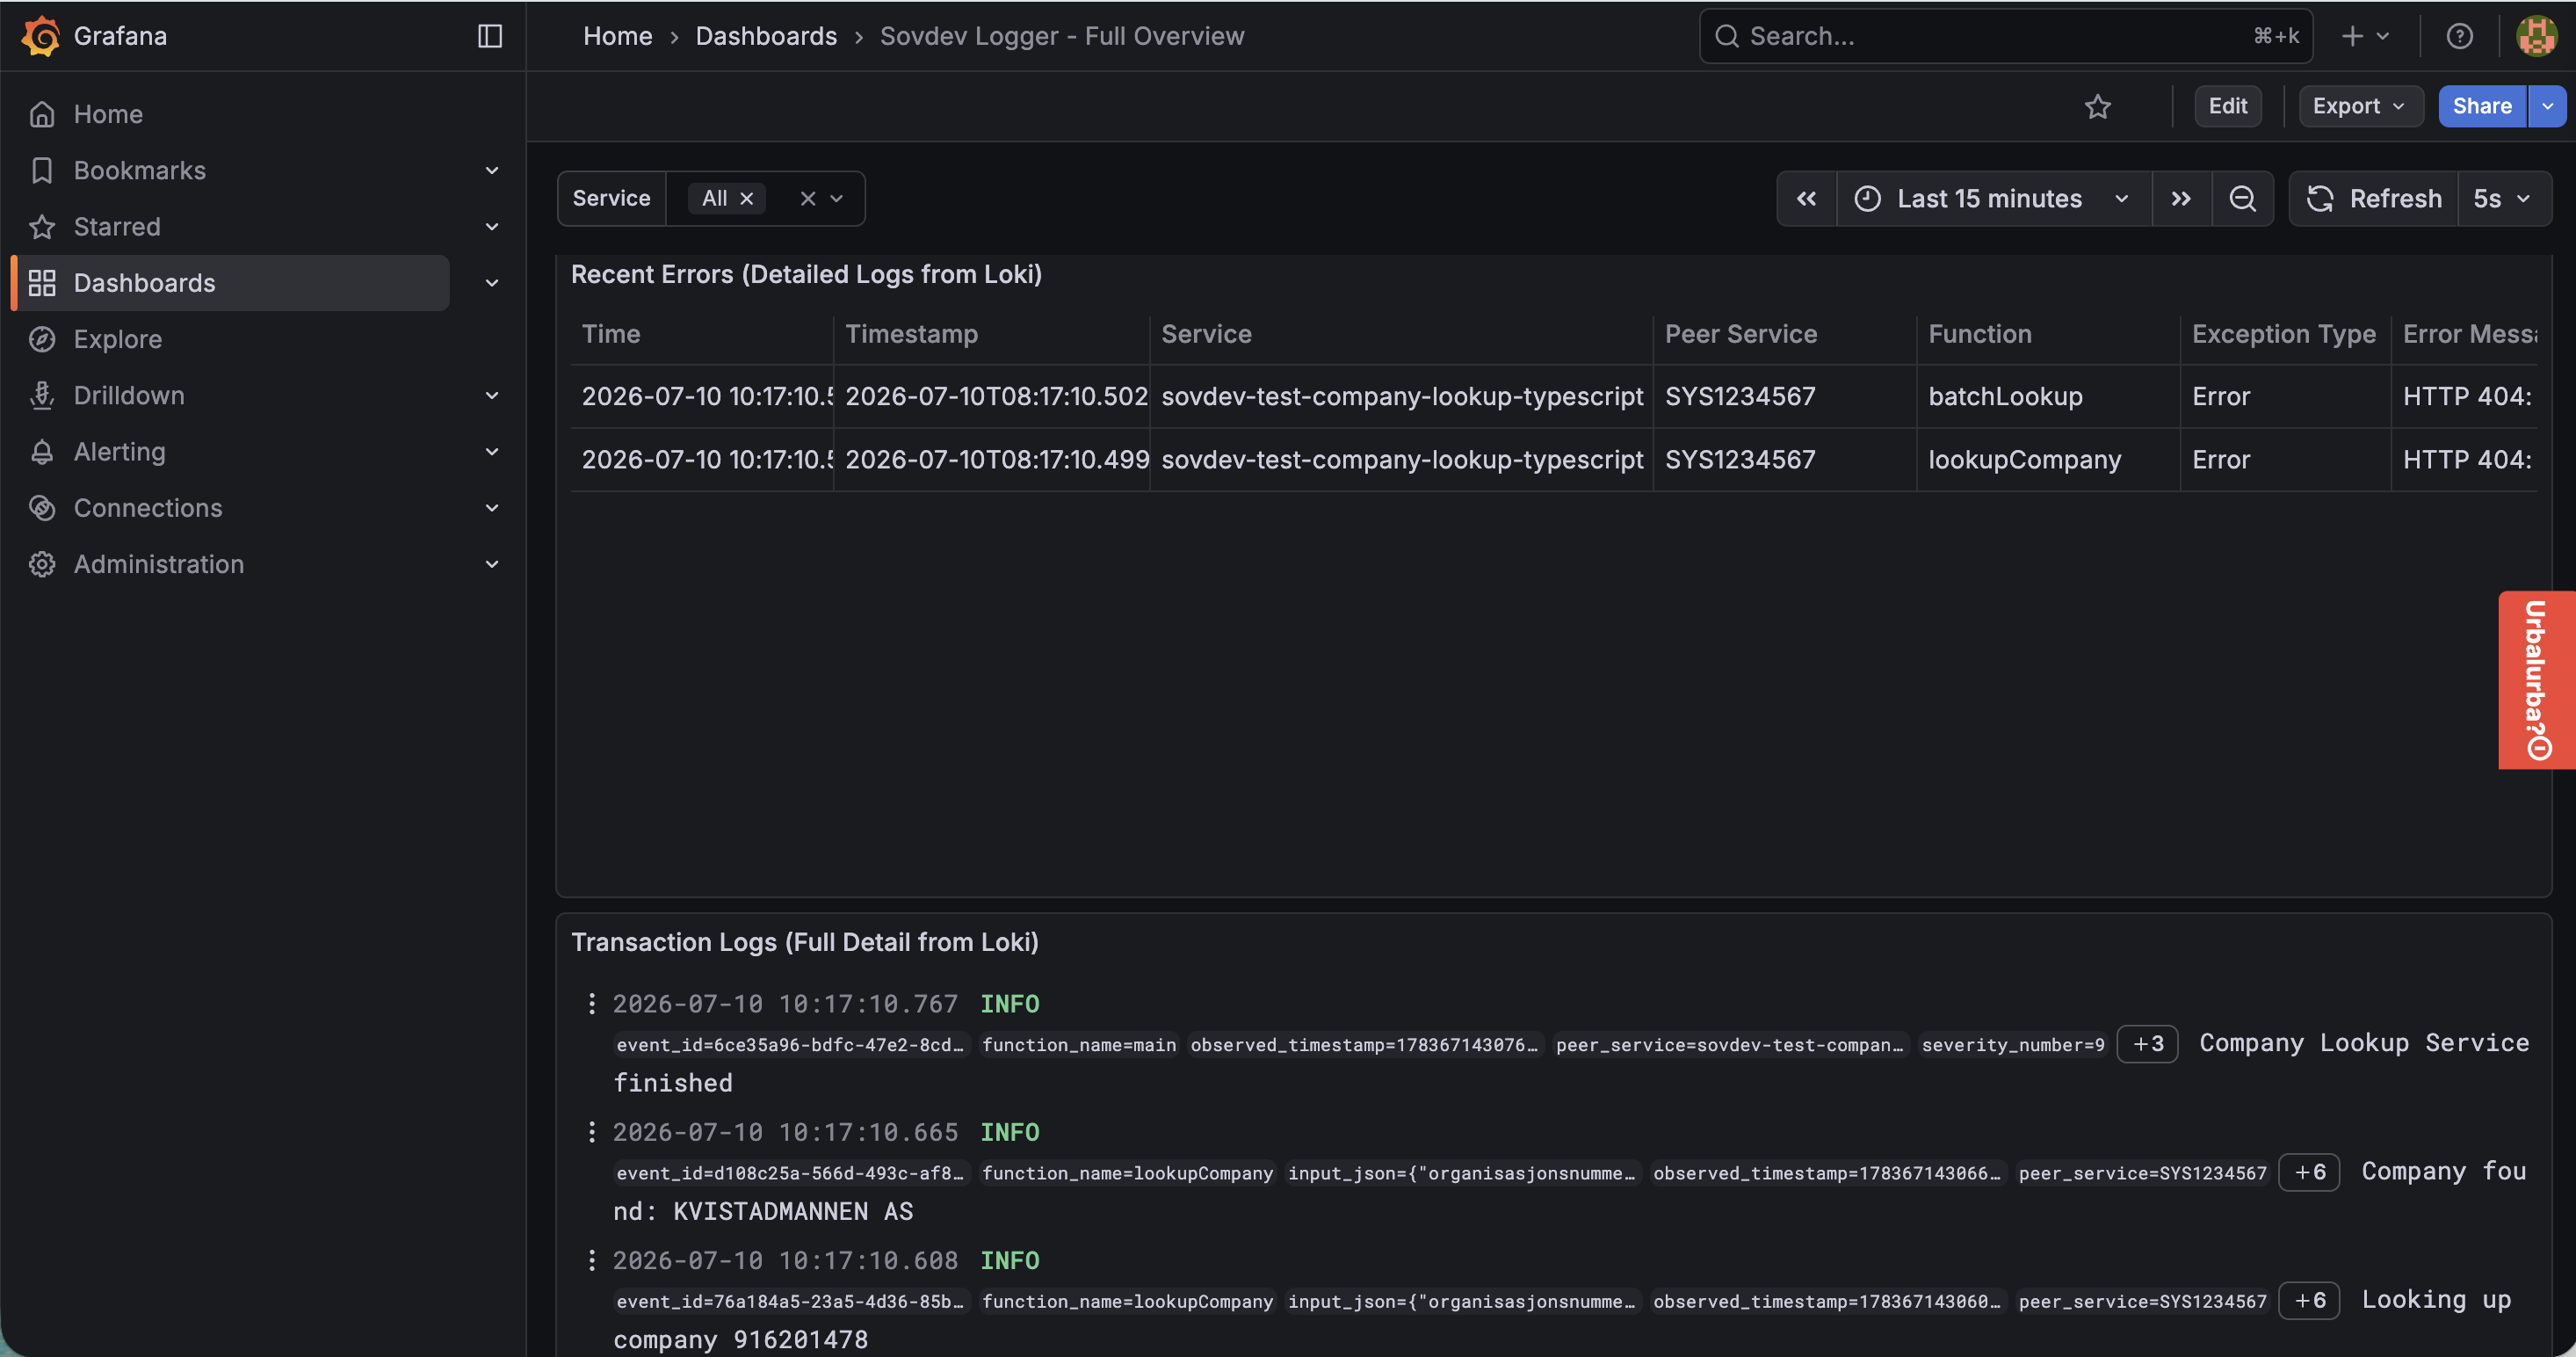Image resolution: width=2576 pixels, height=1357 pixels.
Task: Open the Service variable dropdown arrow
Action: coord(837,198)
